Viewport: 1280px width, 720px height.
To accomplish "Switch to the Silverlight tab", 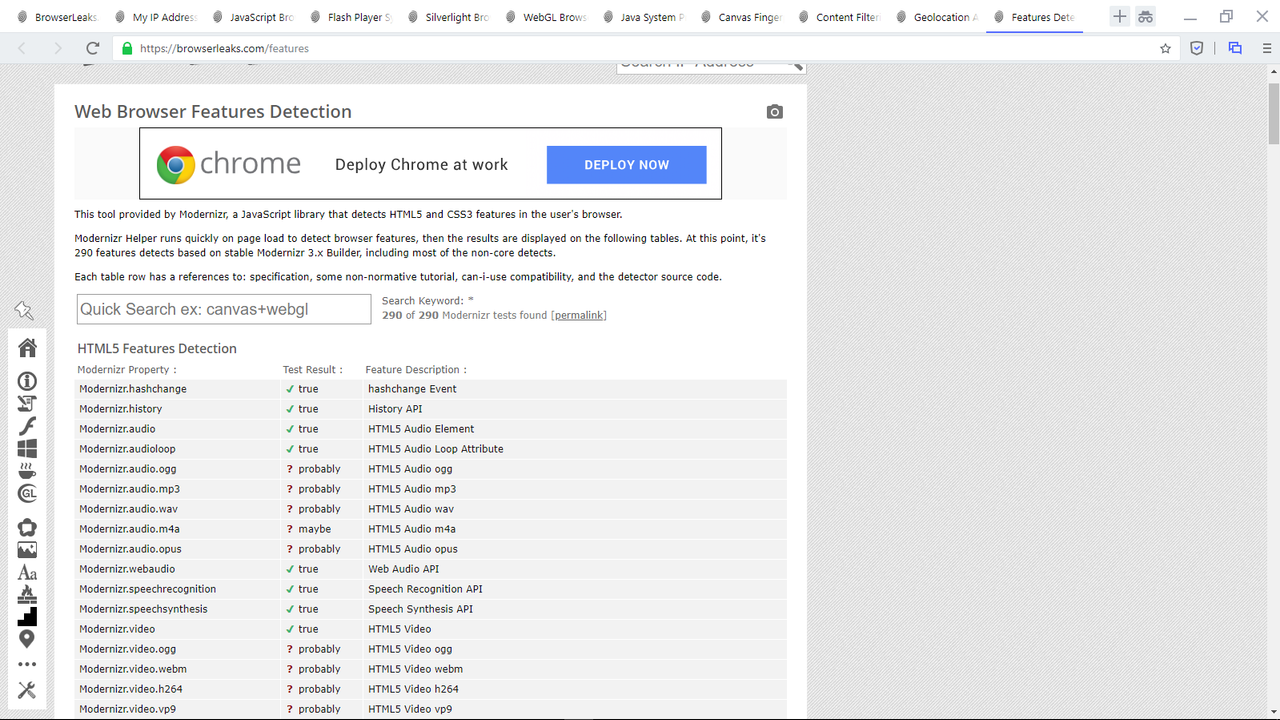I will click(x=448, y=17).
